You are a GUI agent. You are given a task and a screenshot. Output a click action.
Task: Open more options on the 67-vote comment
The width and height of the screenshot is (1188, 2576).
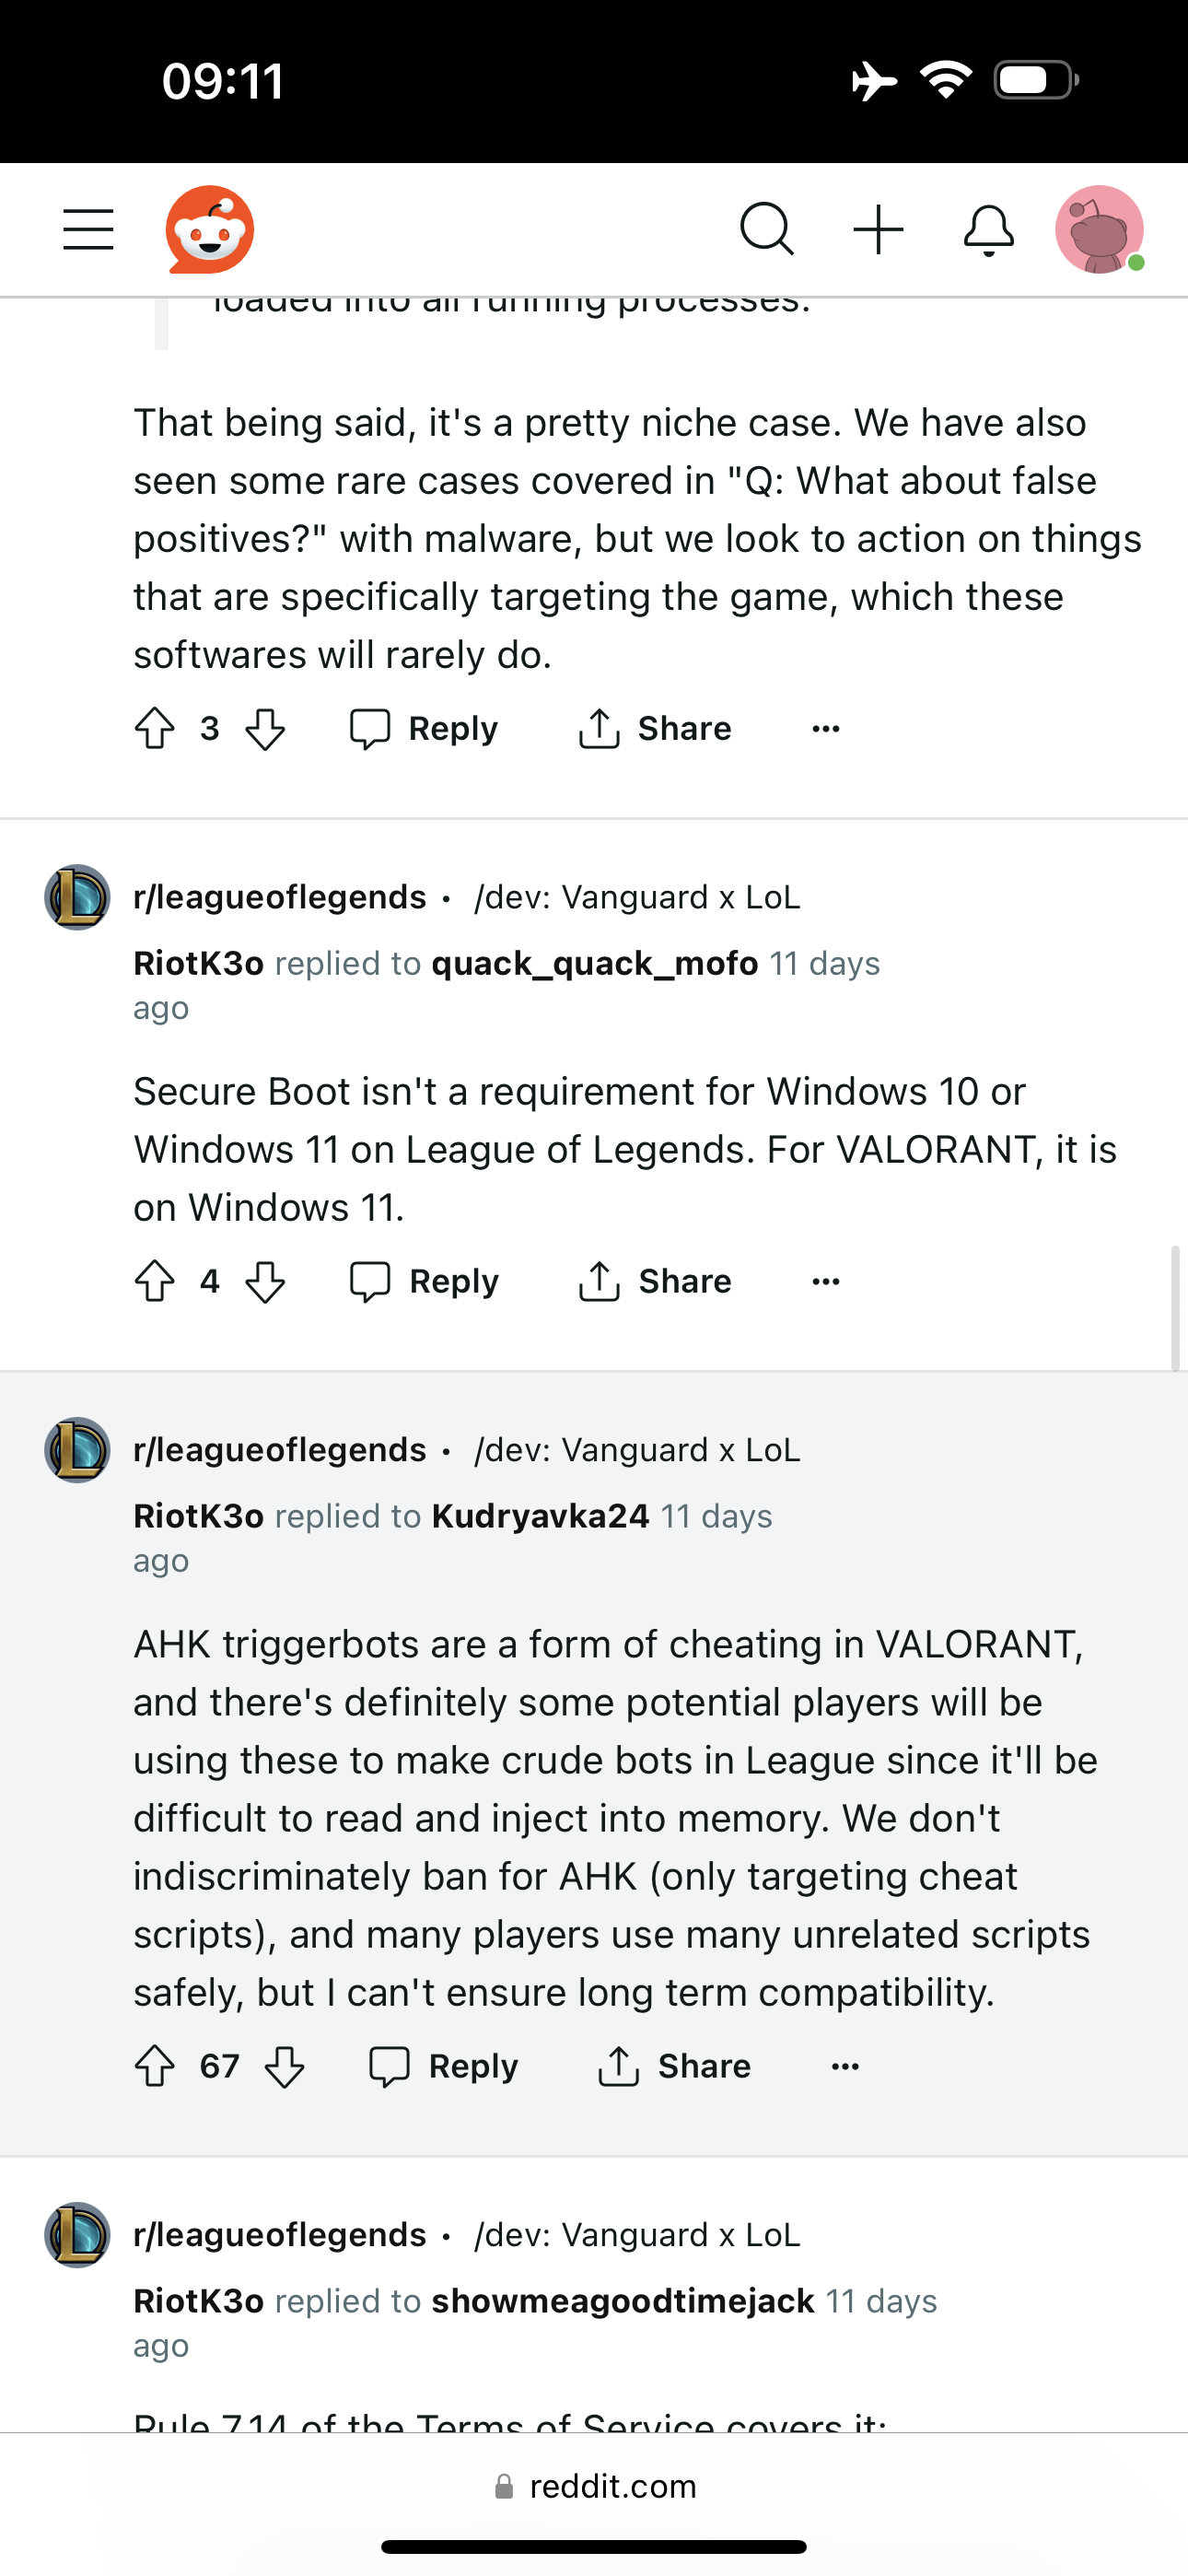coord(846,2066)
